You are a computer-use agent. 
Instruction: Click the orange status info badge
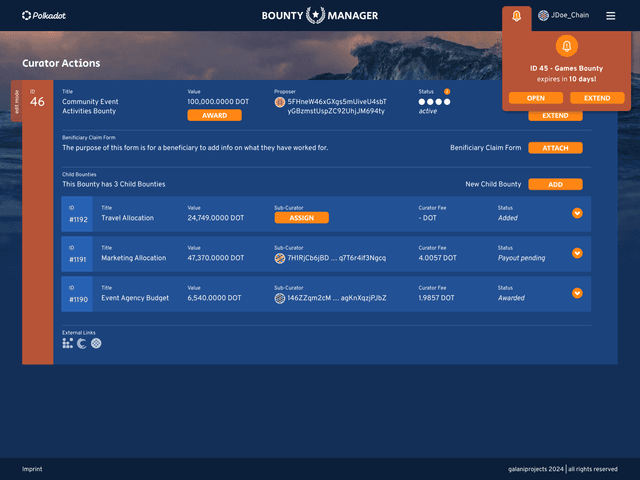point(447,92)
